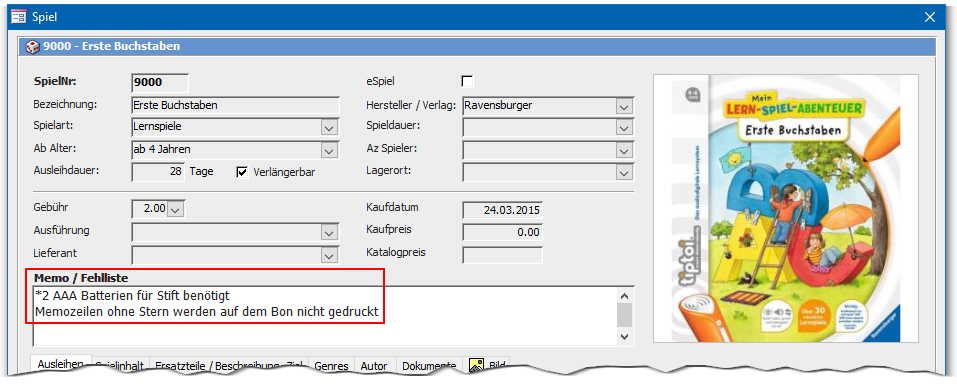Click the dice icon beside 9000 header
Viewport: 957px width, 386px height.
tap(33, 46)
